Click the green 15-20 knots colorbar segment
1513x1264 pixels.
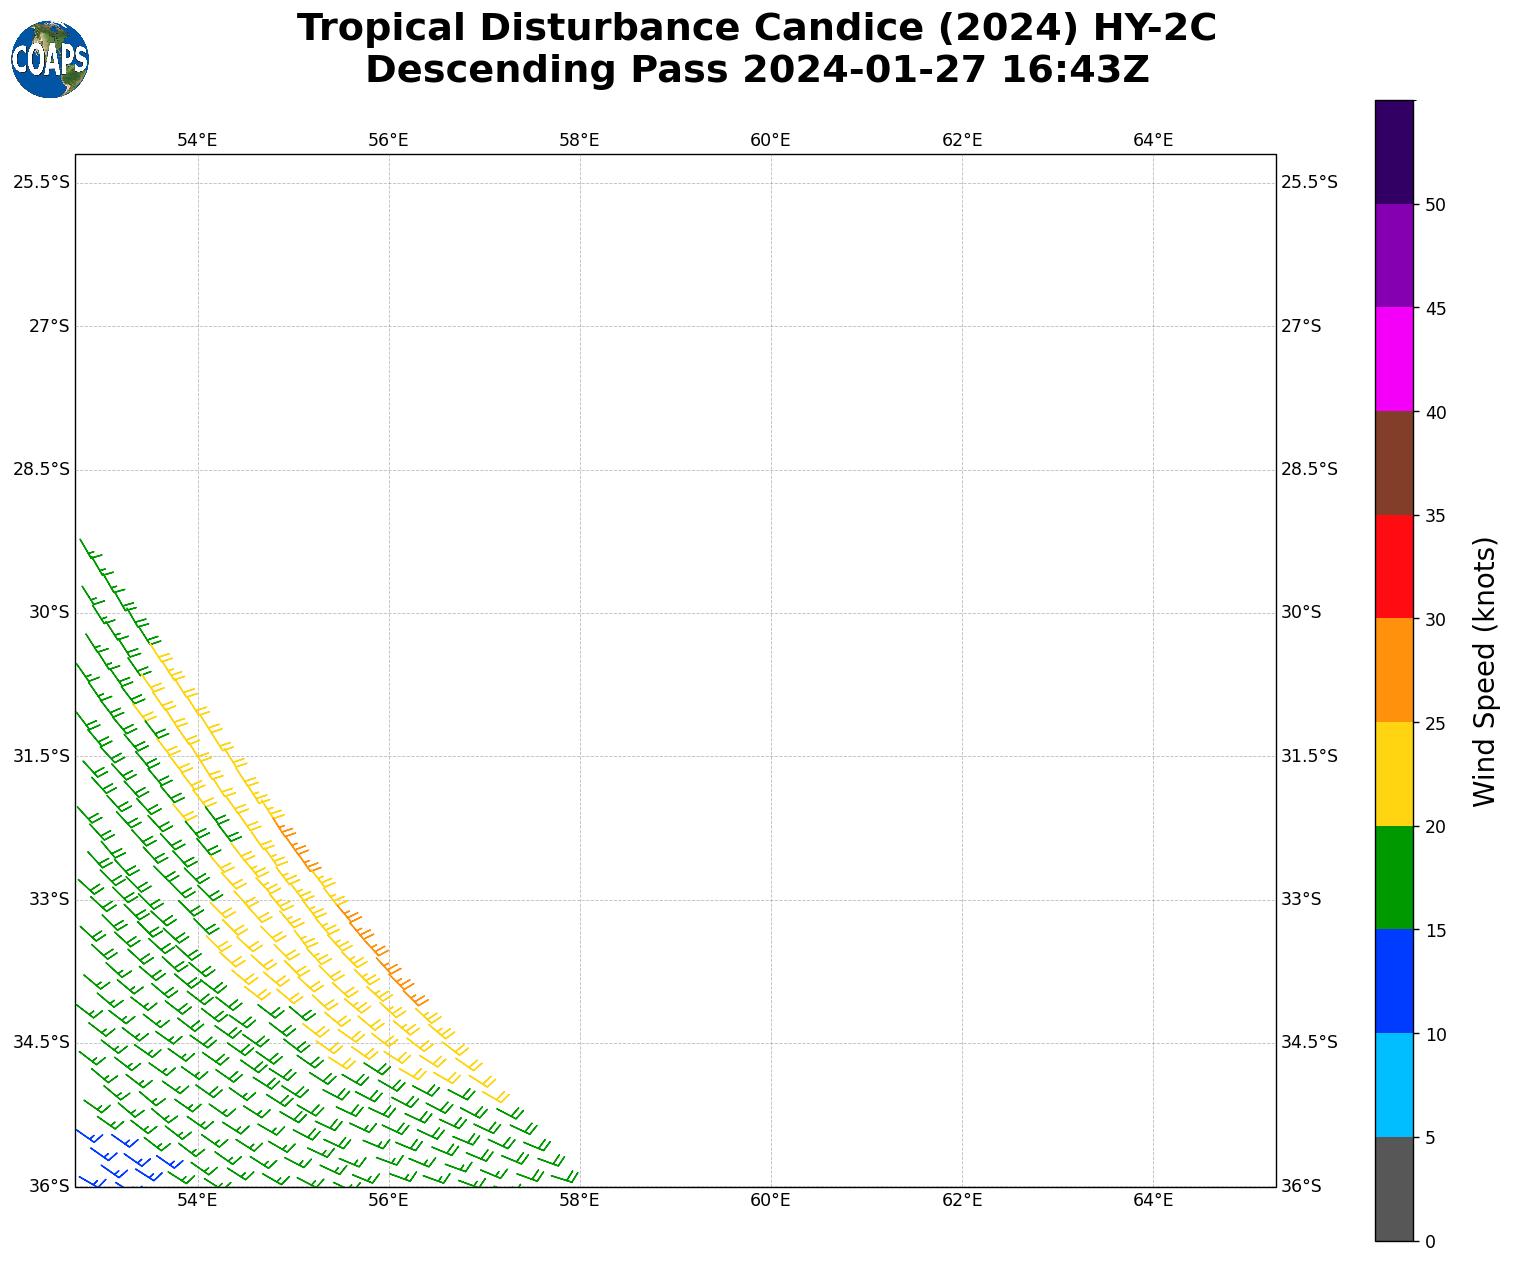[x=1394, y=877]
